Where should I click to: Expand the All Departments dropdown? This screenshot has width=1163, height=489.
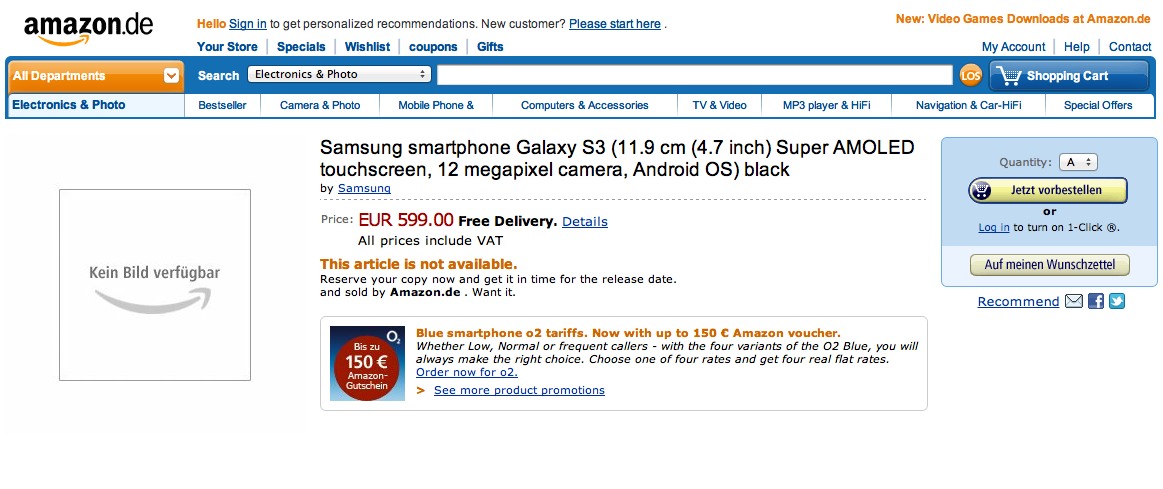(172, 75)
